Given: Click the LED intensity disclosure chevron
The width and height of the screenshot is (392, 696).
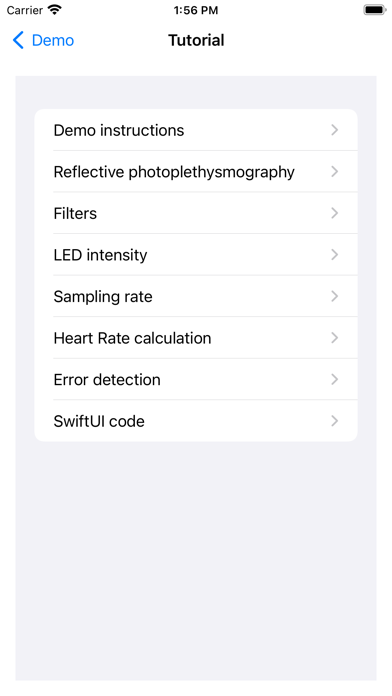Looking at the screenshot, I should pos(335,255).
